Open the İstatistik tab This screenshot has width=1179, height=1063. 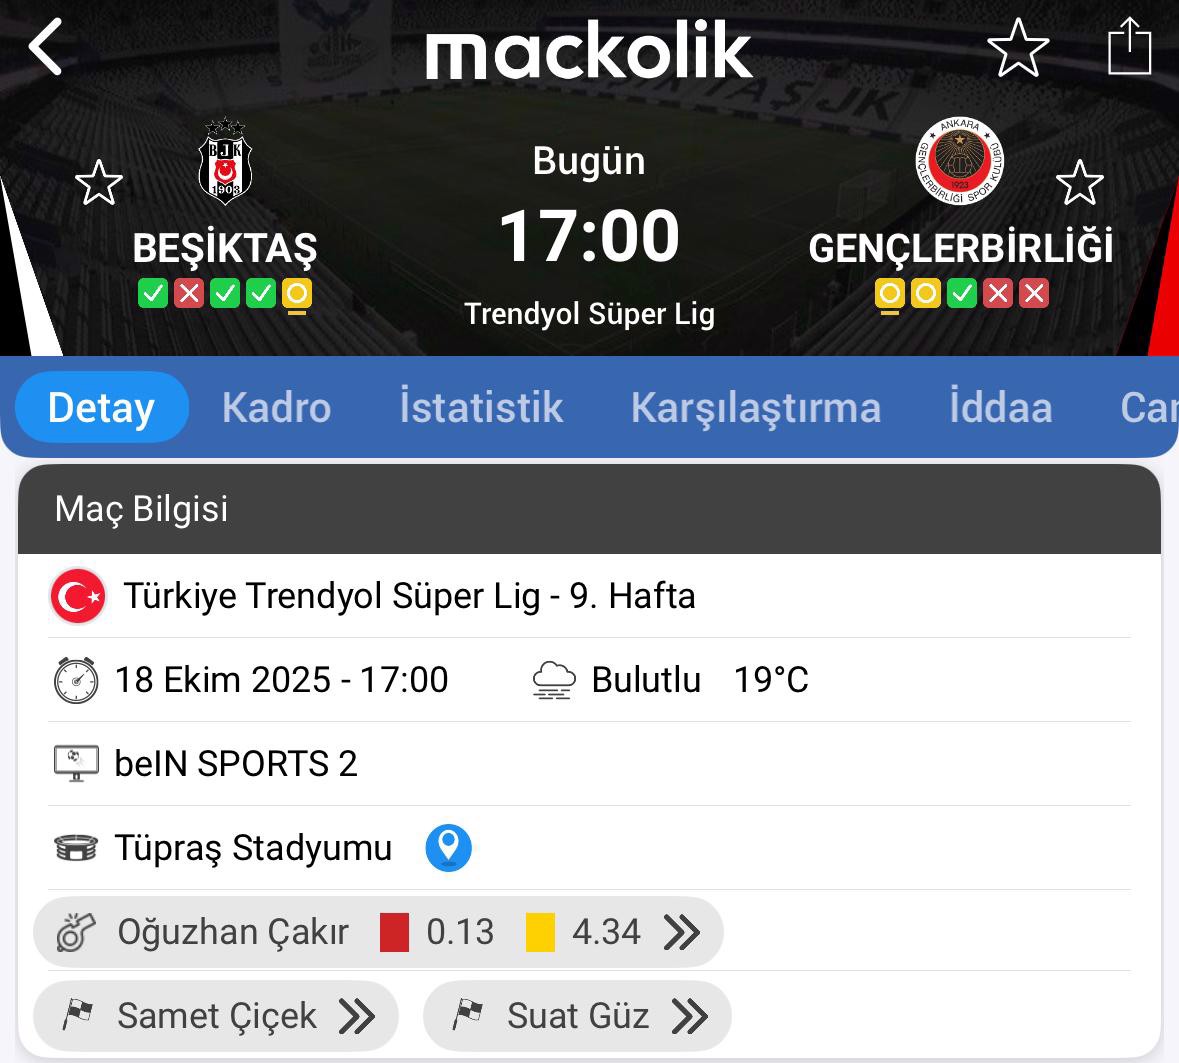point(481,408)
